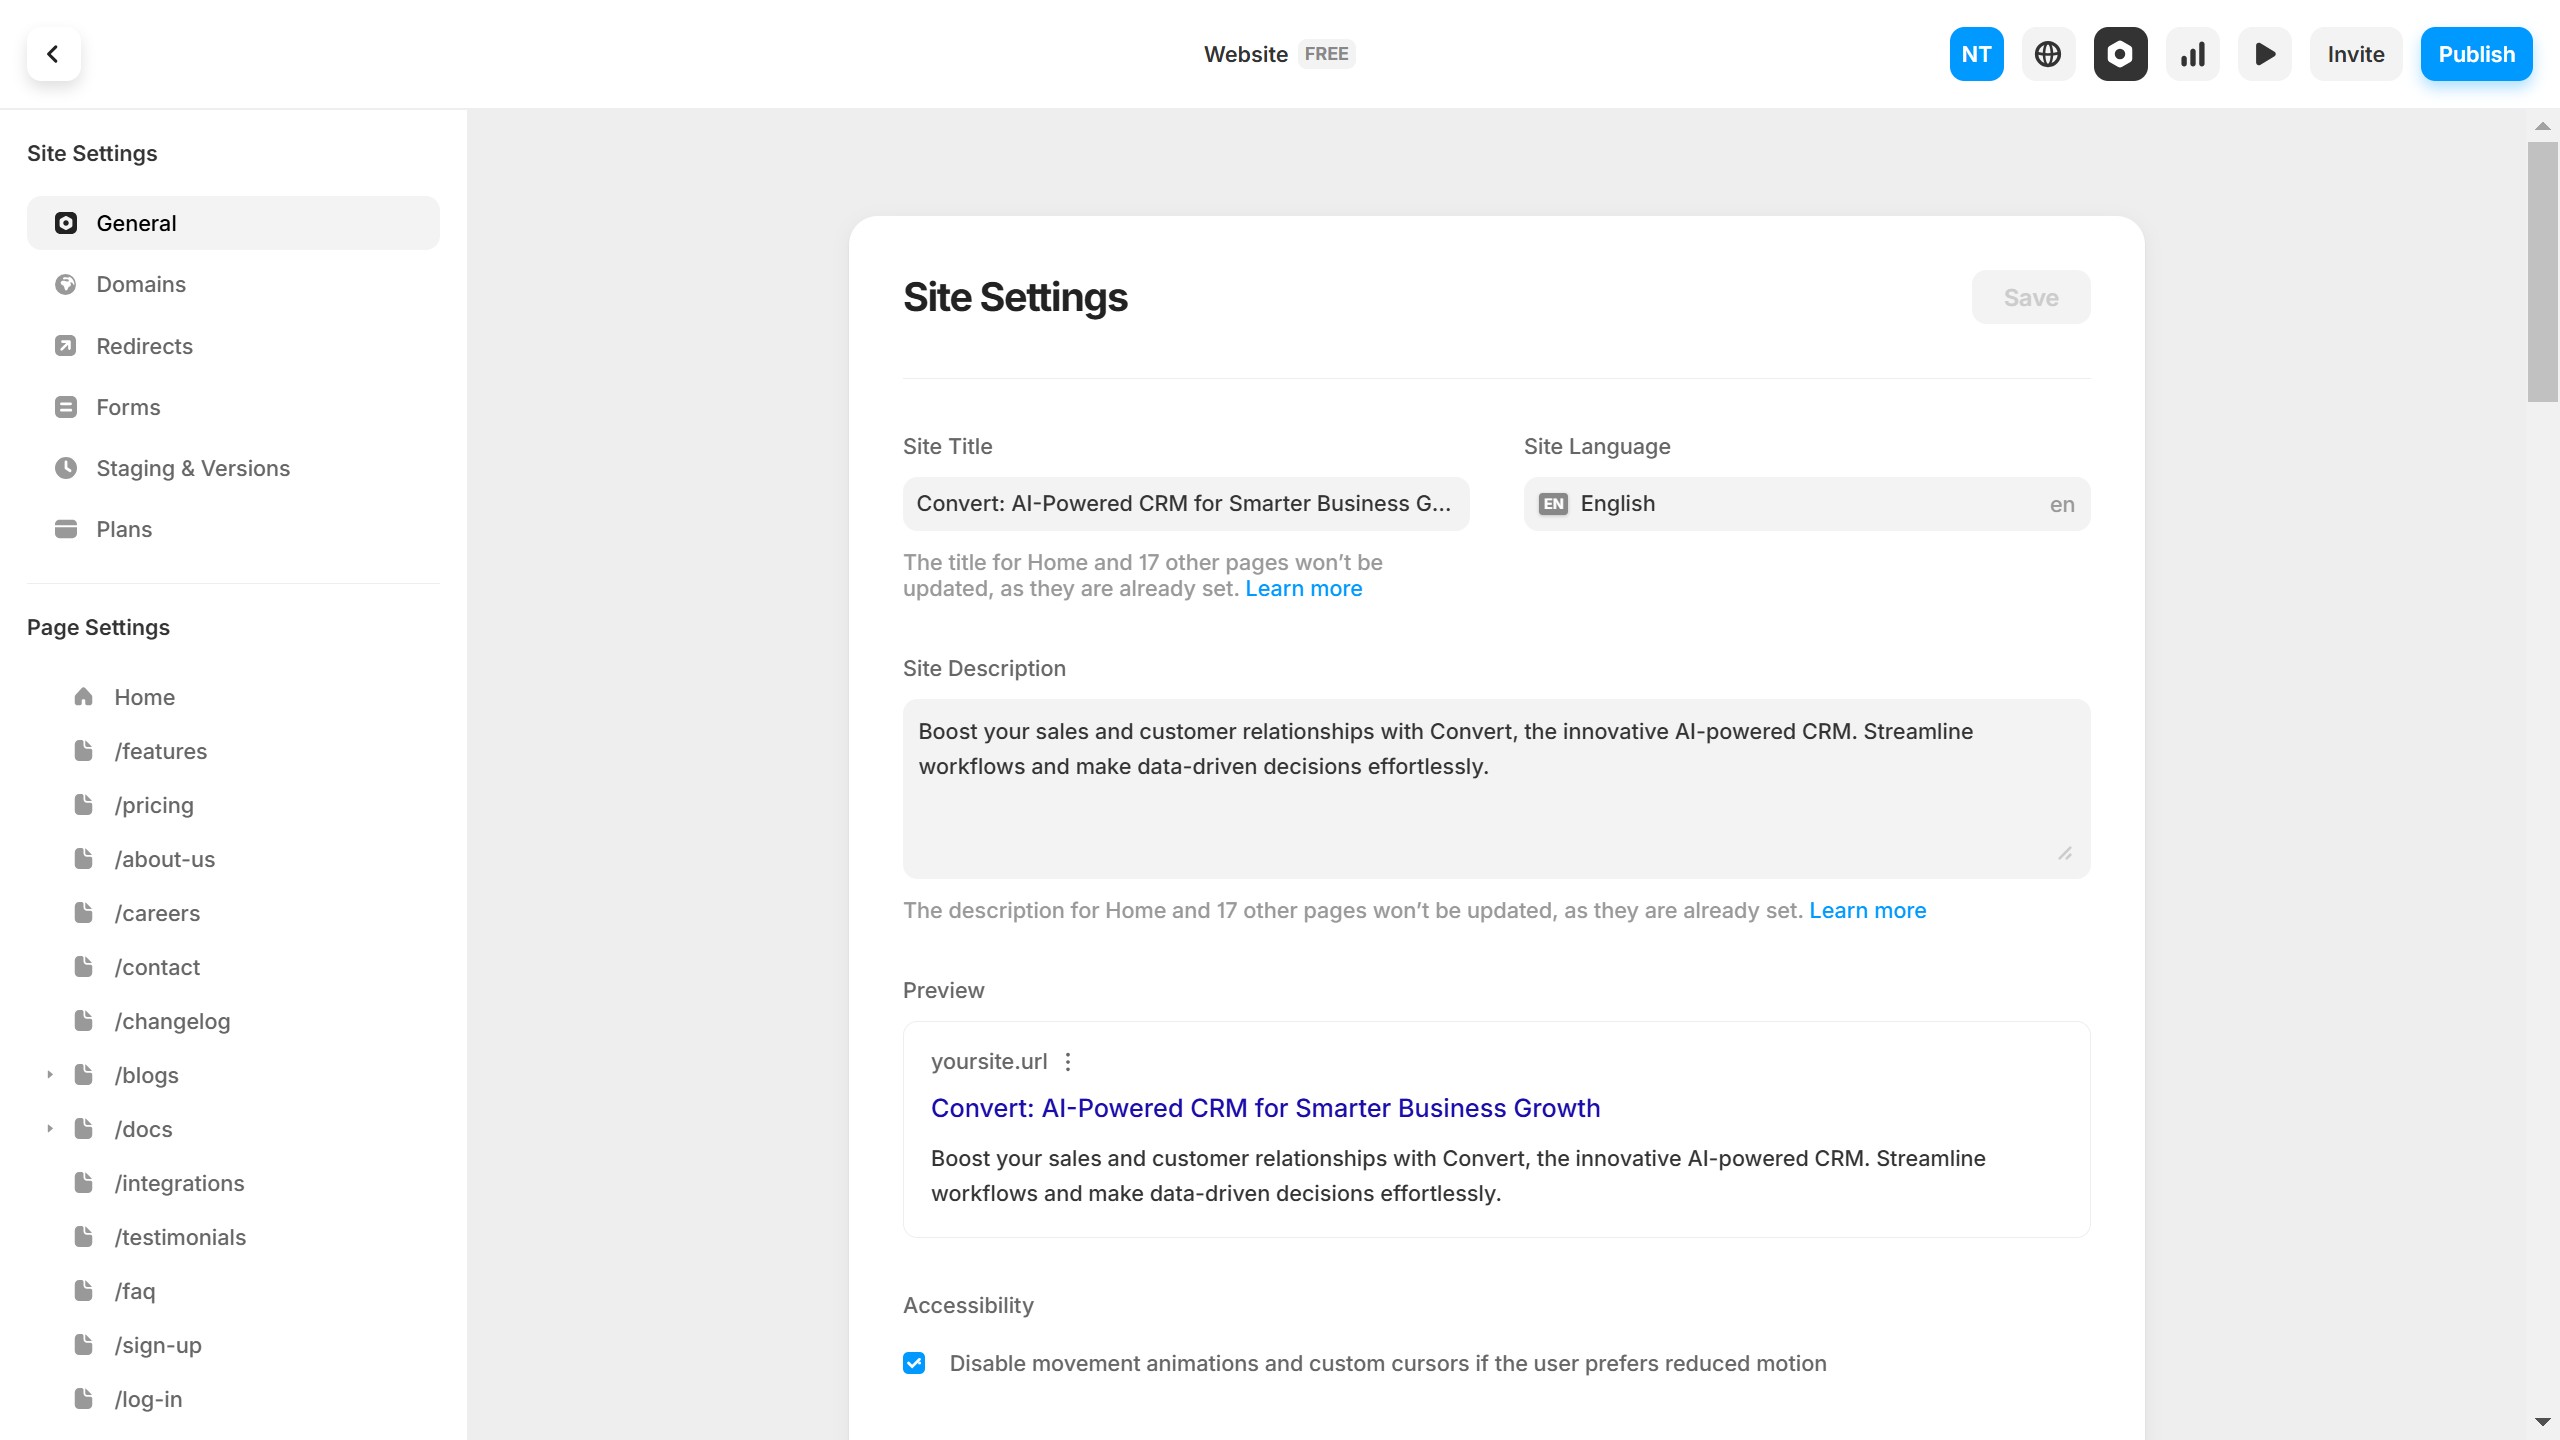The width and height of the screenshot is (2560, 1440).
Task: Click the play preview icon
Action: click(x=2265, y=54)
